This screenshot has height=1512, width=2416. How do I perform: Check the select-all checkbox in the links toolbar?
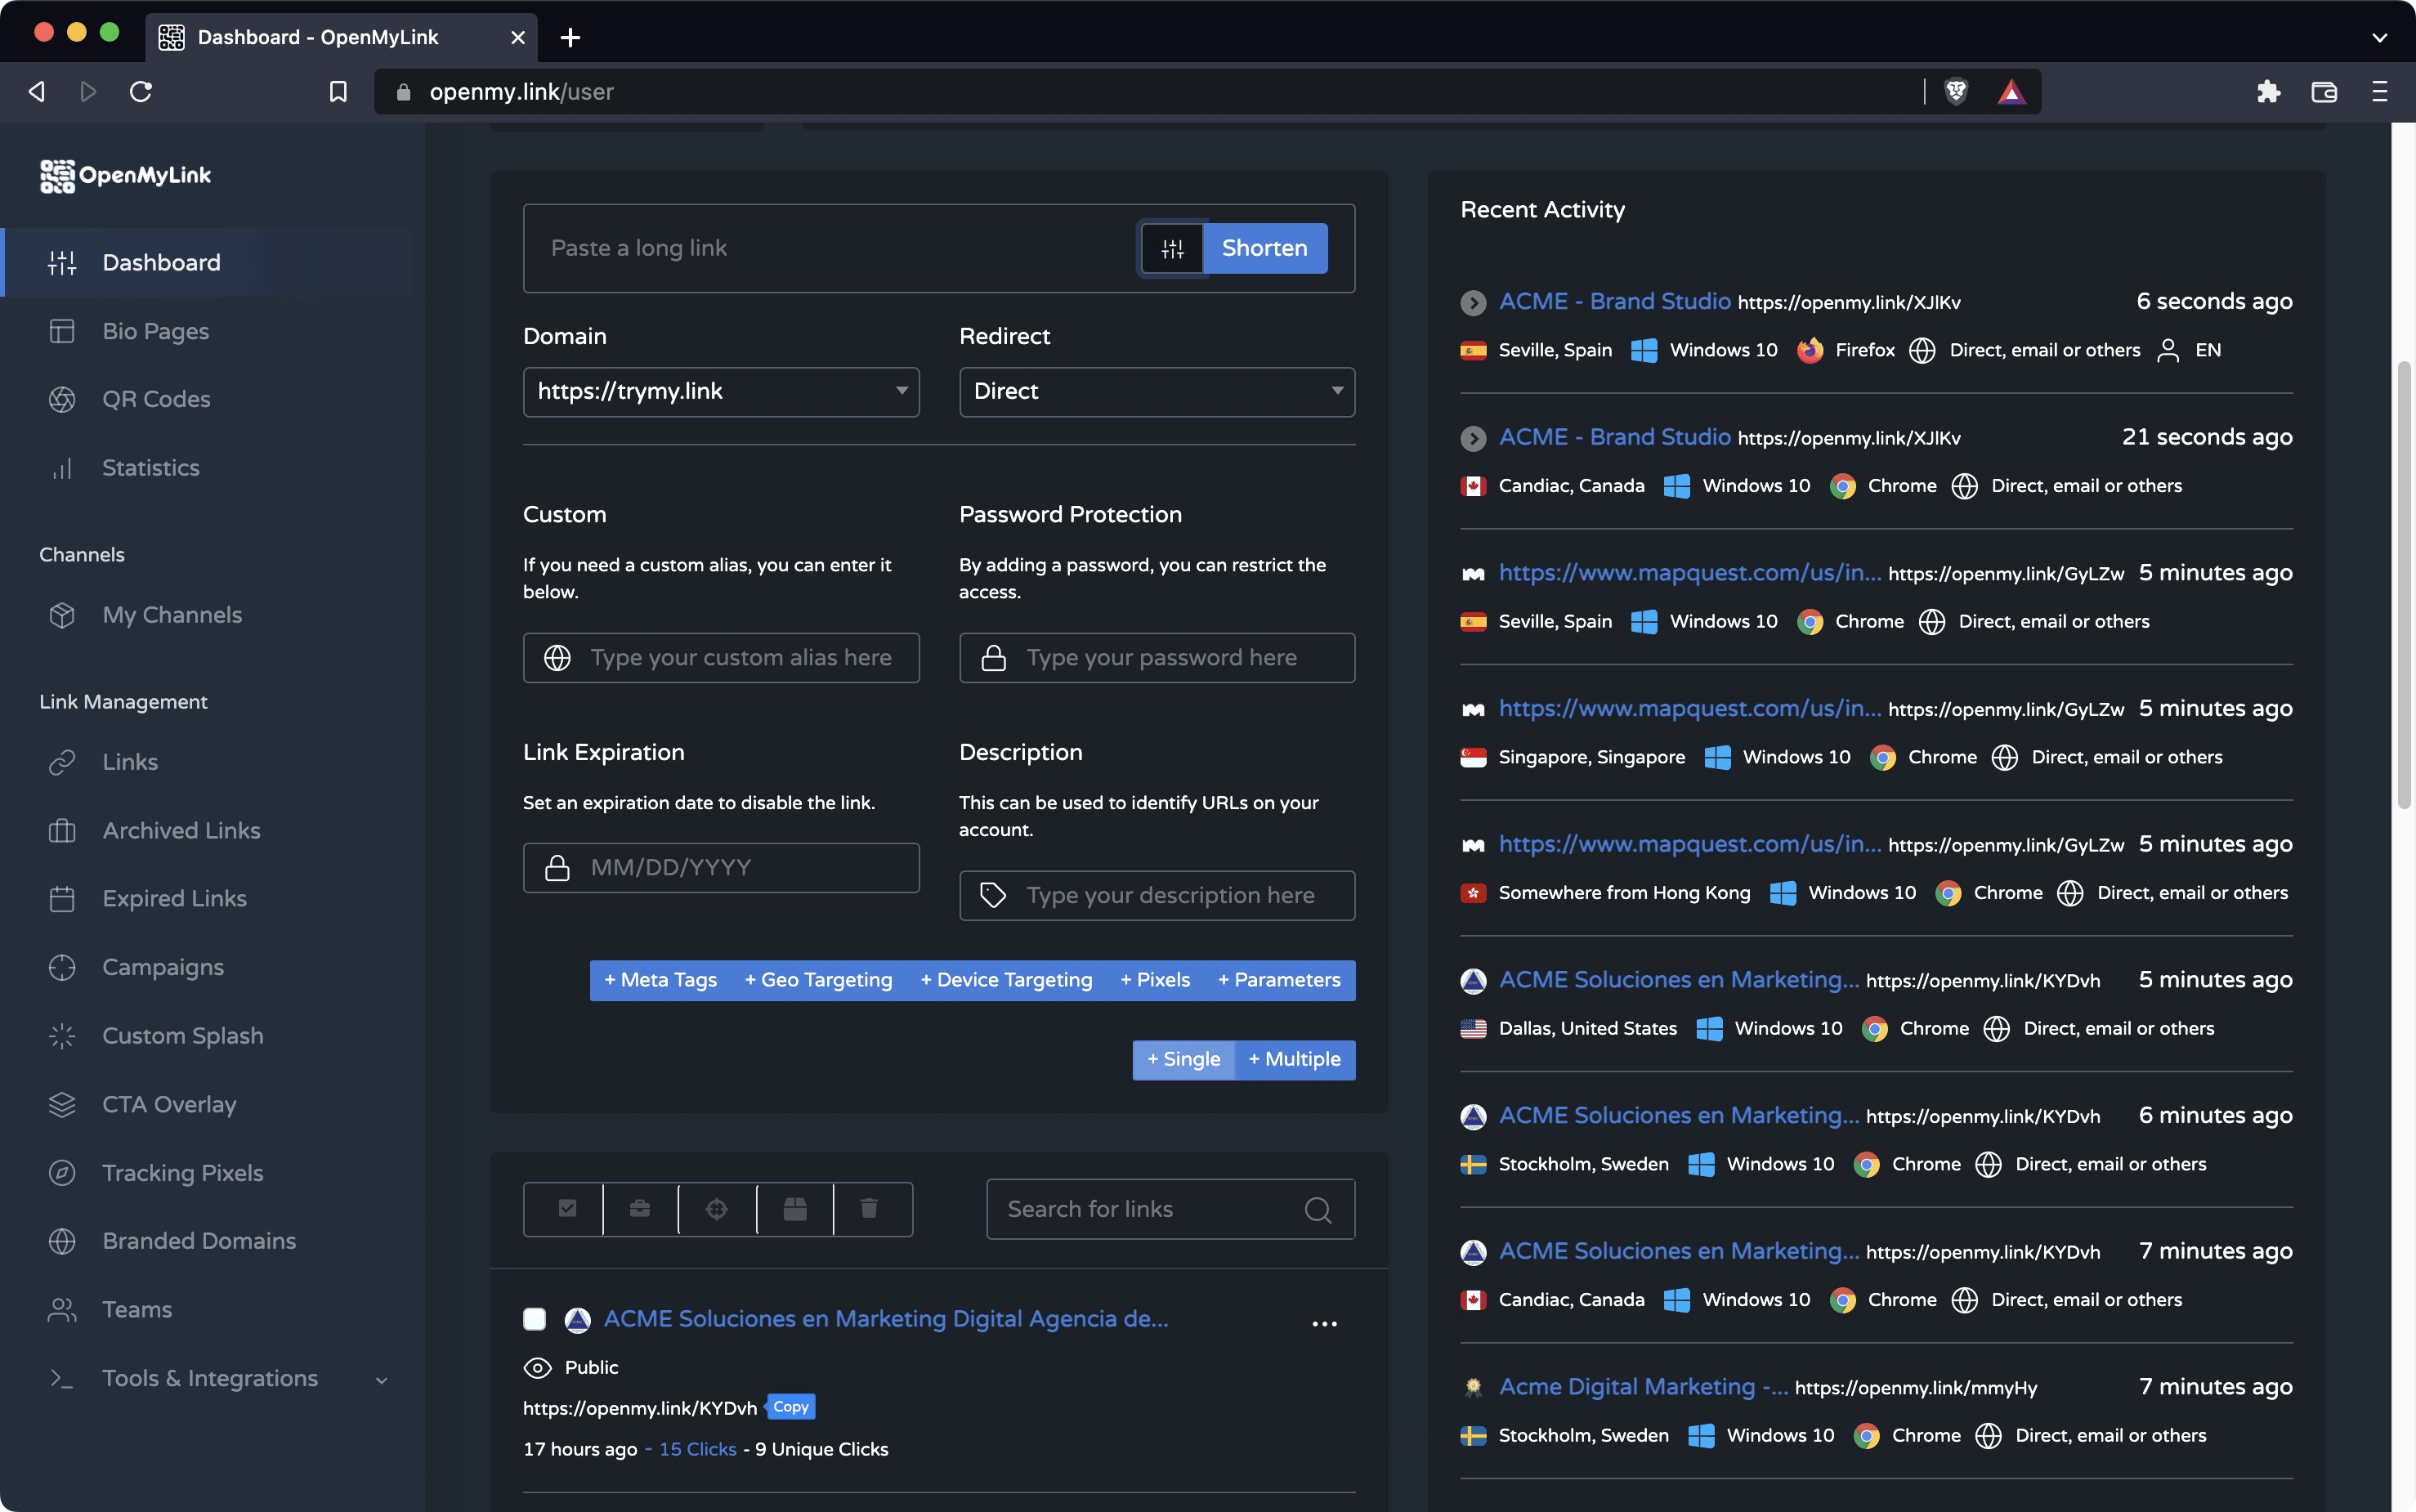[x=566, y=1208]
